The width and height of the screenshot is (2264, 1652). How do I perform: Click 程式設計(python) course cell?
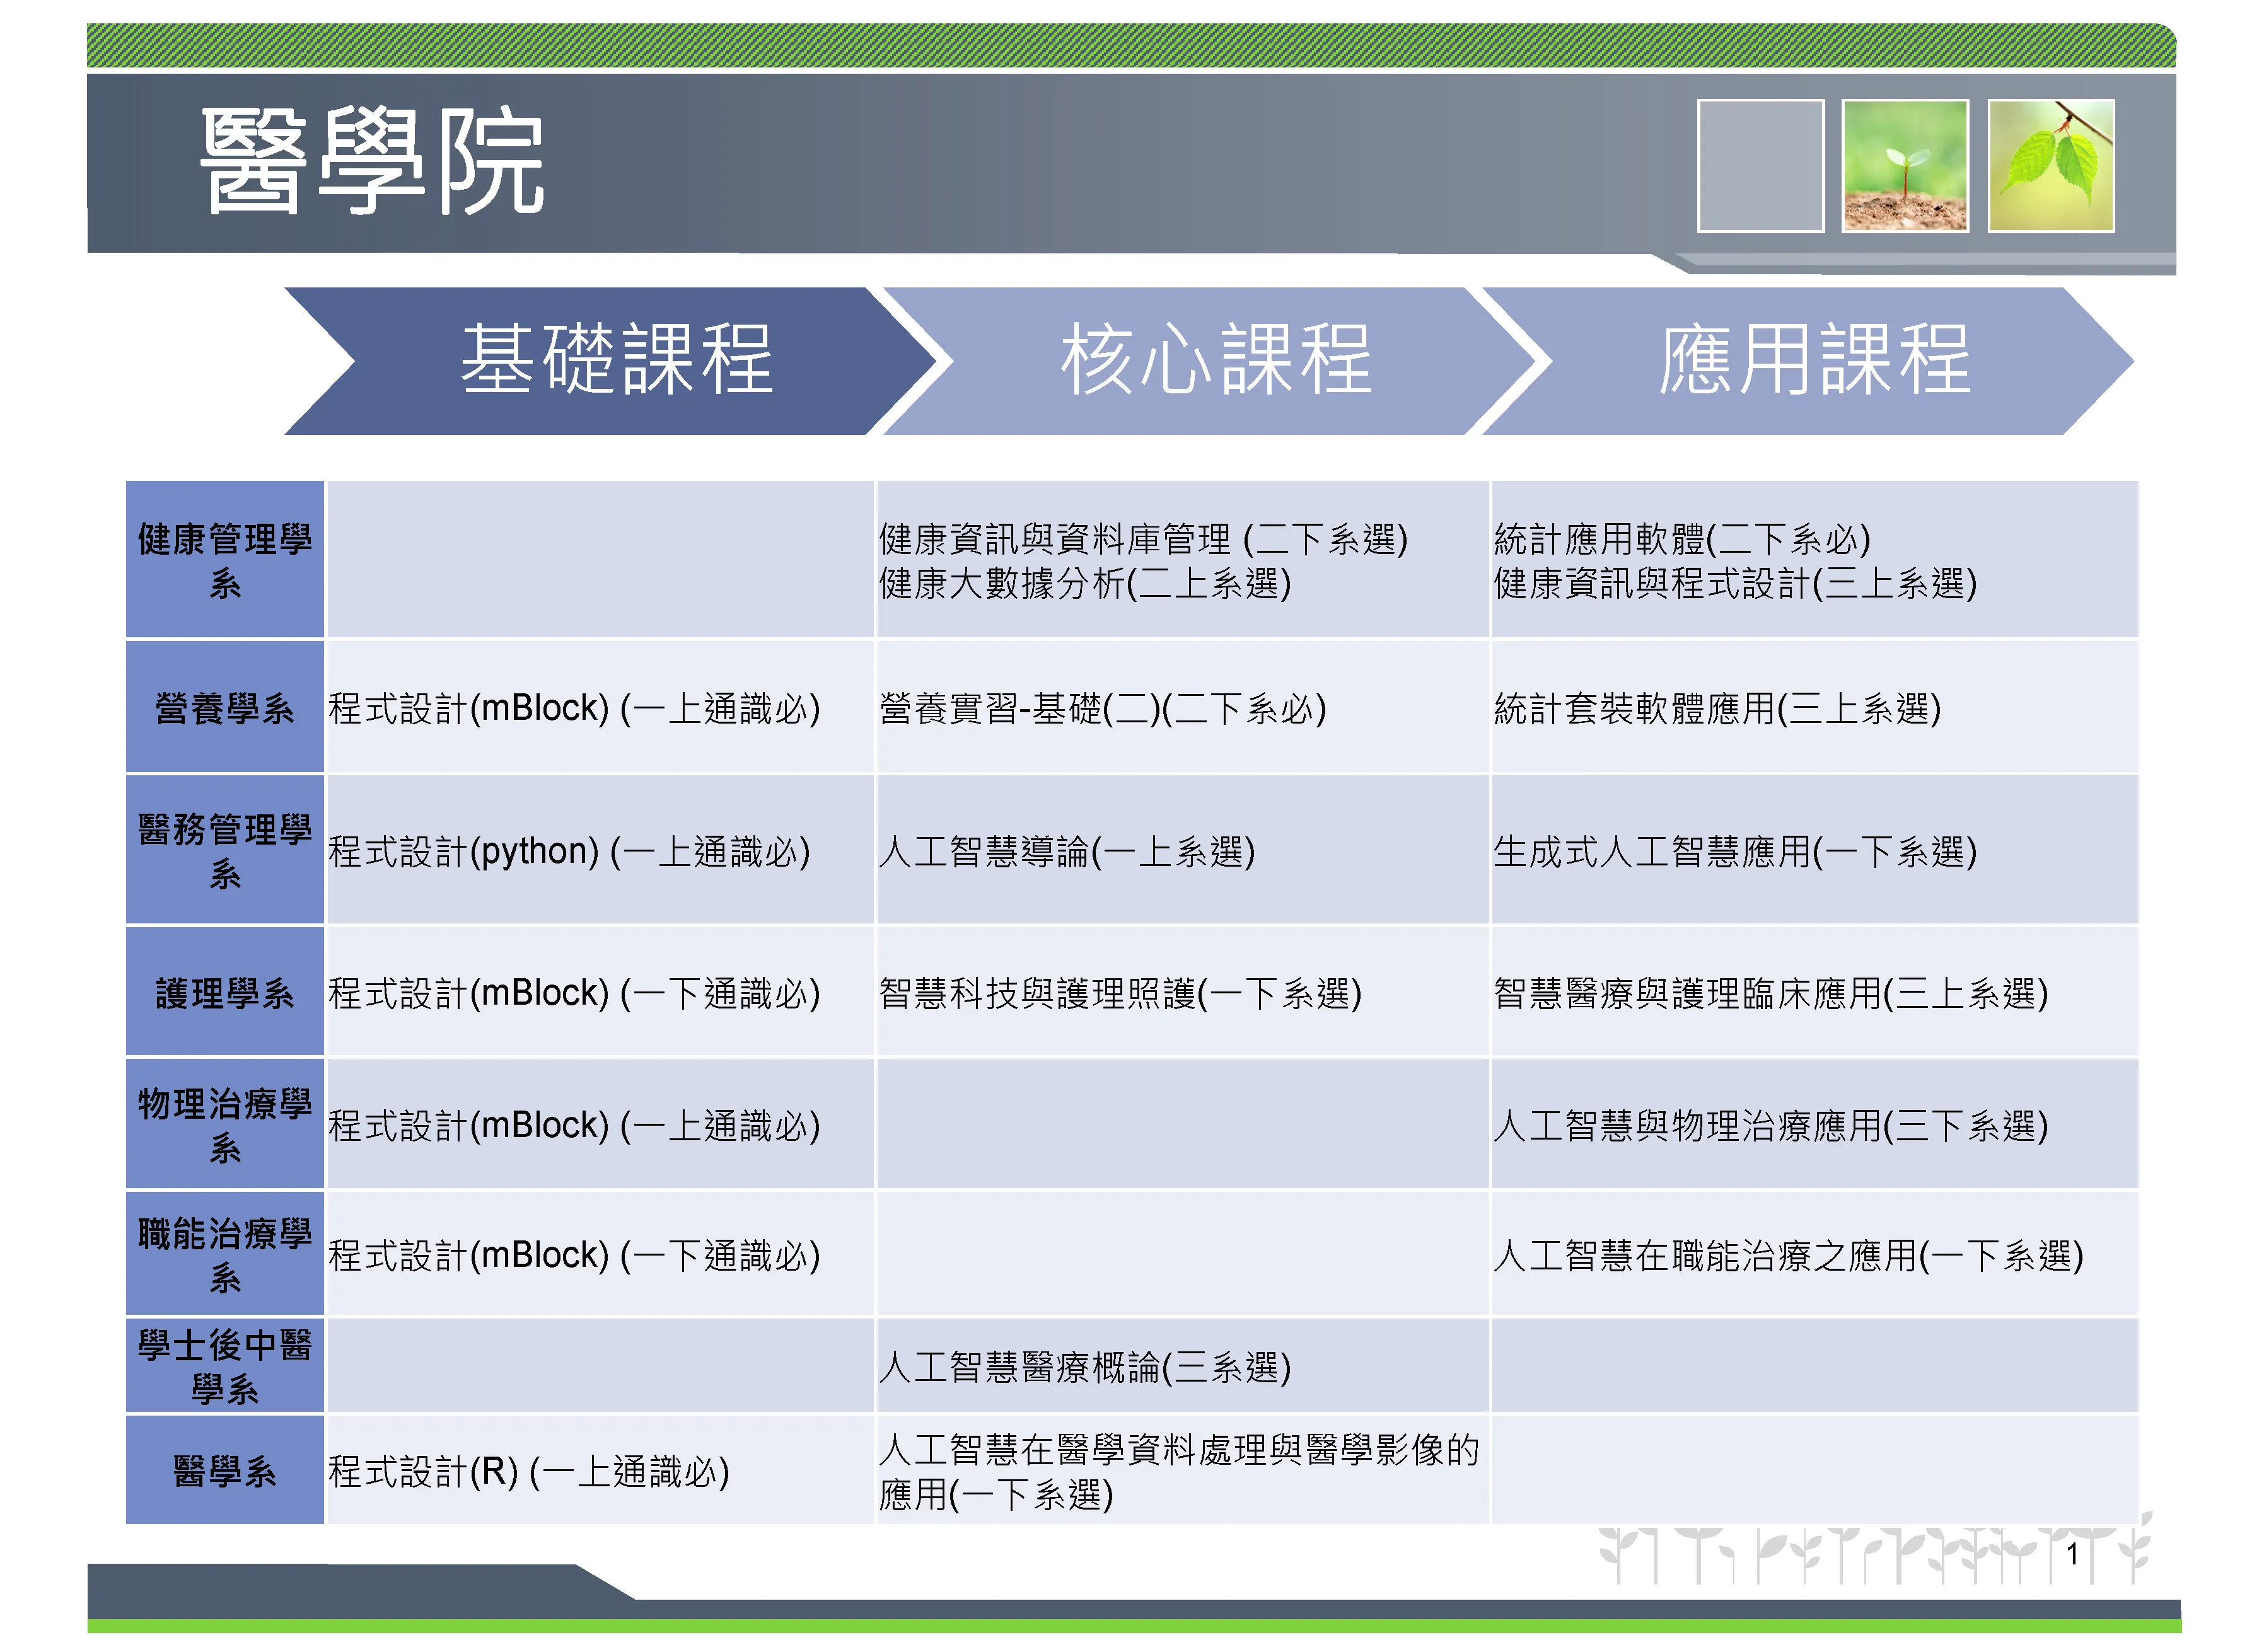click(569, 852)
